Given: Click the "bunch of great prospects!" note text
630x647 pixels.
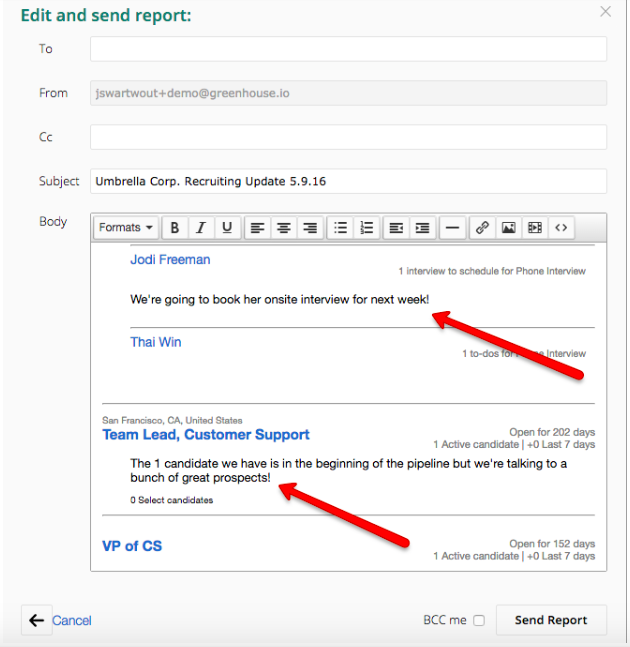Looking at the screenshot, I should point(201,478).
